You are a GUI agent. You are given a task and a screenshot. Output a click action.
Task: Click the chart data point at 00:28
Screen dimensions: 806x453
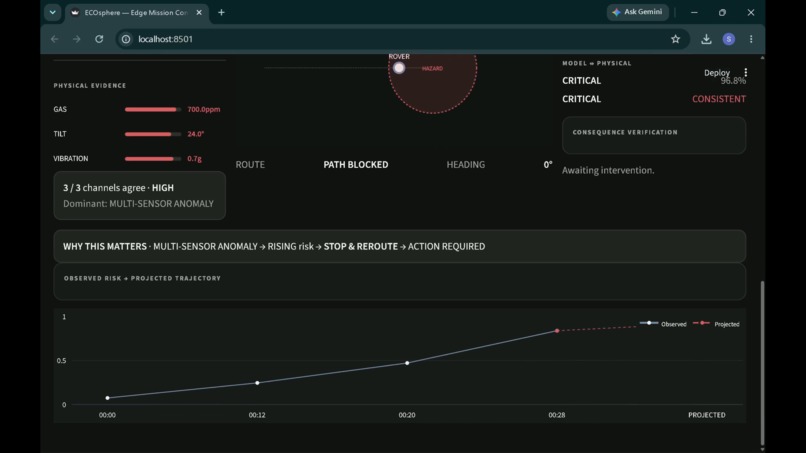click(557, 331)
